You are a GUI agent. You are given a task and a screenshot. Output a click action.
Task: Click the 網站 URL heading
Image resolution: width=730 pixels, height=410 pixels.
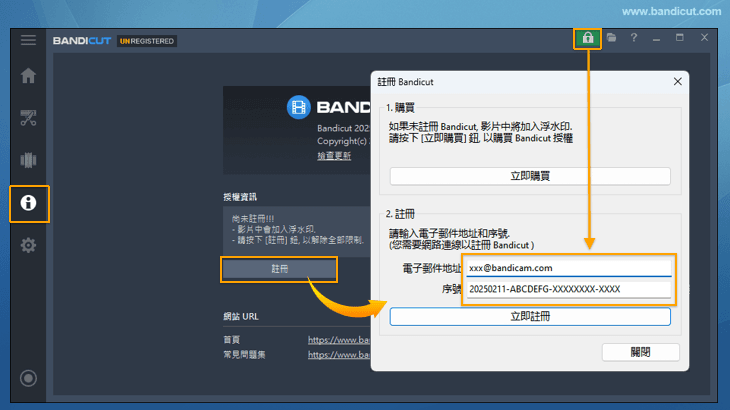click(x=241, y=316)
